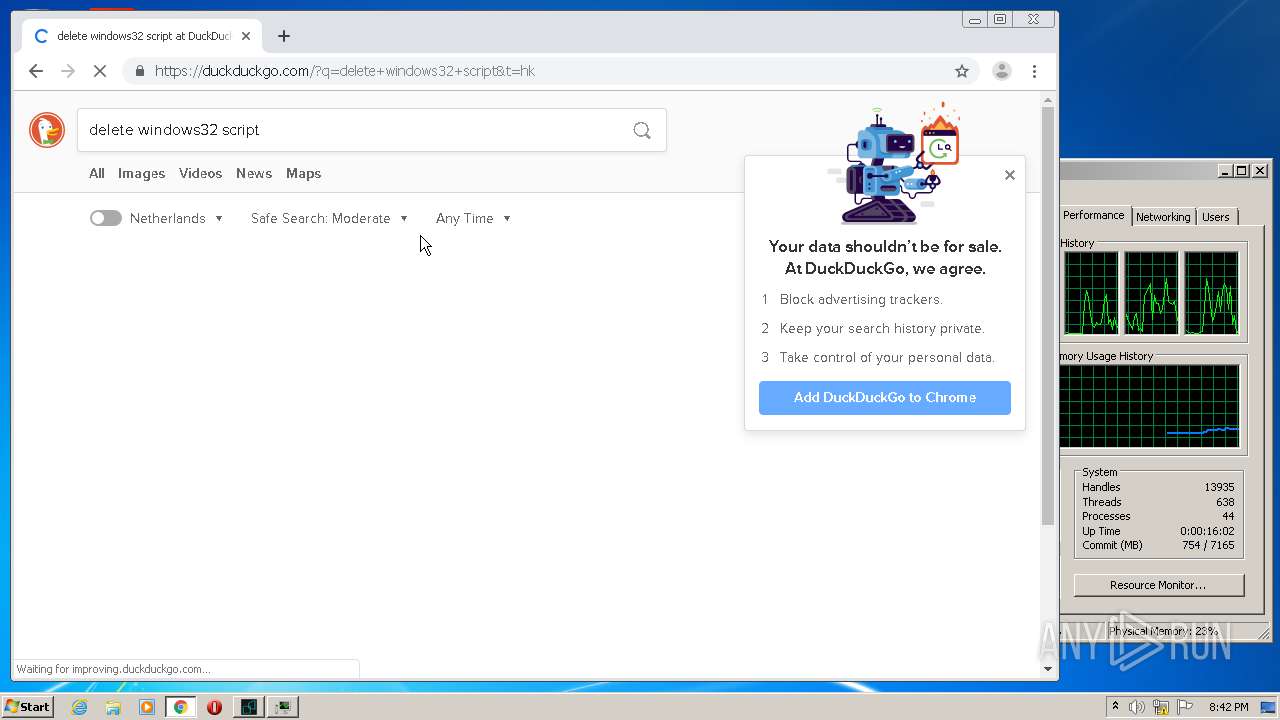Go back using Chrome's back arrow

pyautogui.click(x=36, y=71)
